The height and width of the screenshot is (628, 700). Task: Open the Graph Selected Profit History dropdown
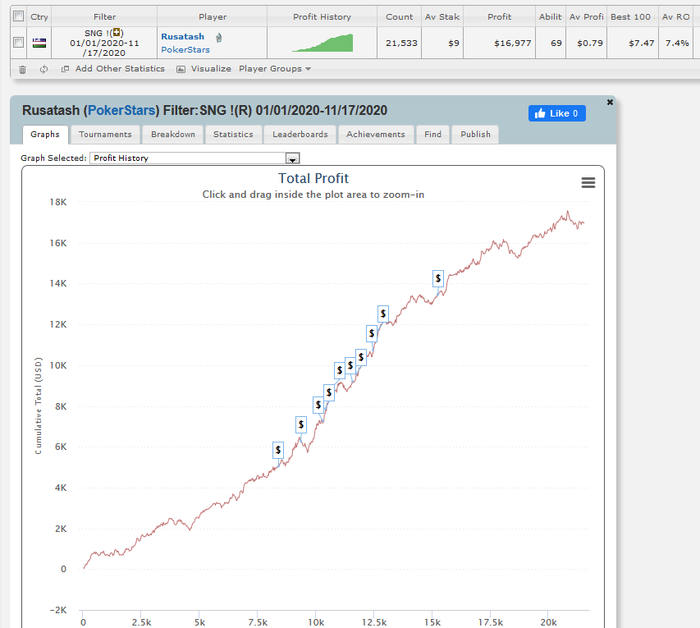[292, 158]
